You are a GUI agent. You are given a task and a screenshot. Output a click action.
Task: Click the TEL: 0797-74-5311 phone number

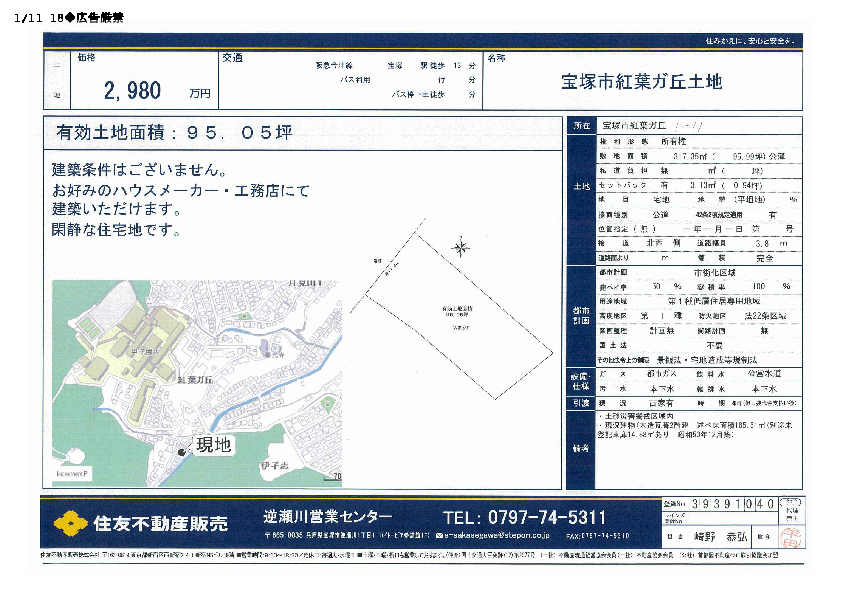[524, 517]
